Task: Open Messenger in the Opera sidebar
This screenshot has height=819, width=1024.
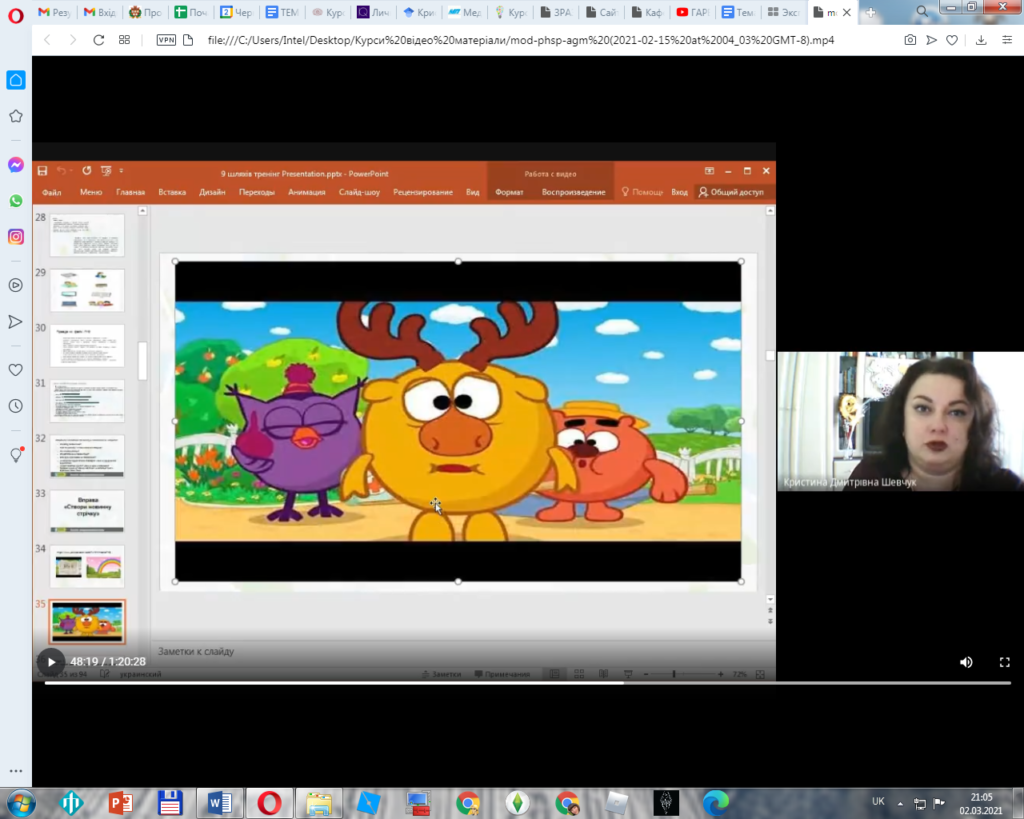Action: (x=16, y=165)
